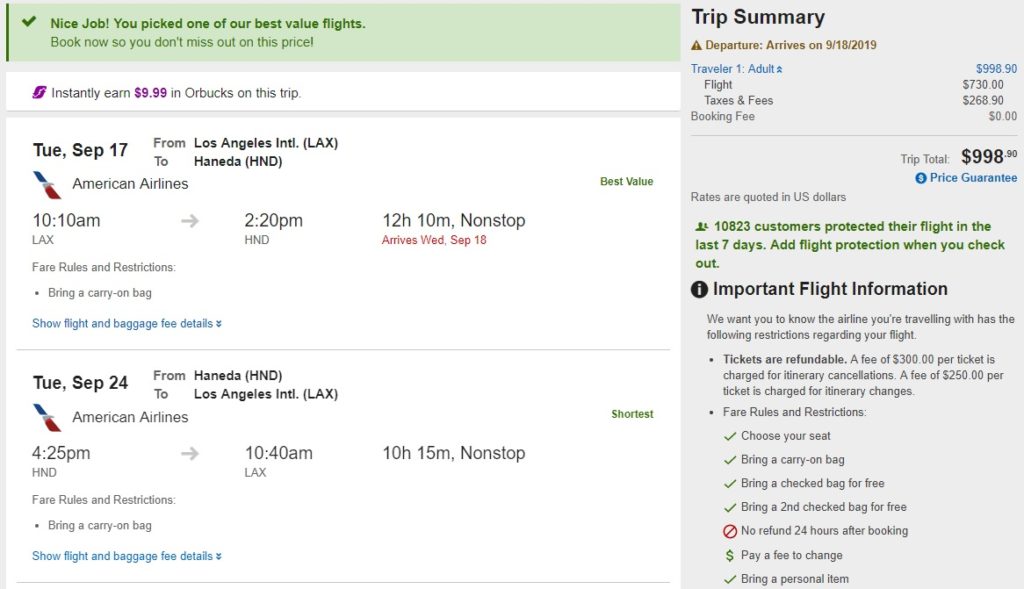1024x589 pixels.
Task: Click the green dollar sign Pay a fee icon
Action: point(730,556)
